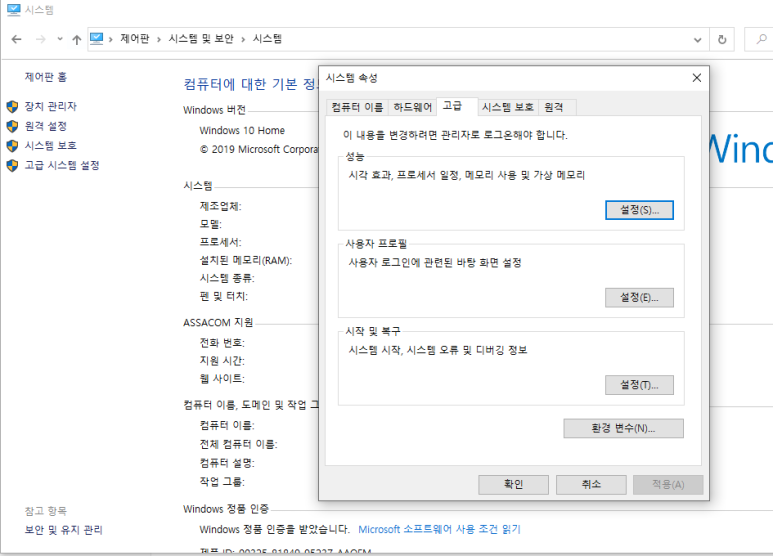Open 환경 변수(N) button

coord(624,428)
